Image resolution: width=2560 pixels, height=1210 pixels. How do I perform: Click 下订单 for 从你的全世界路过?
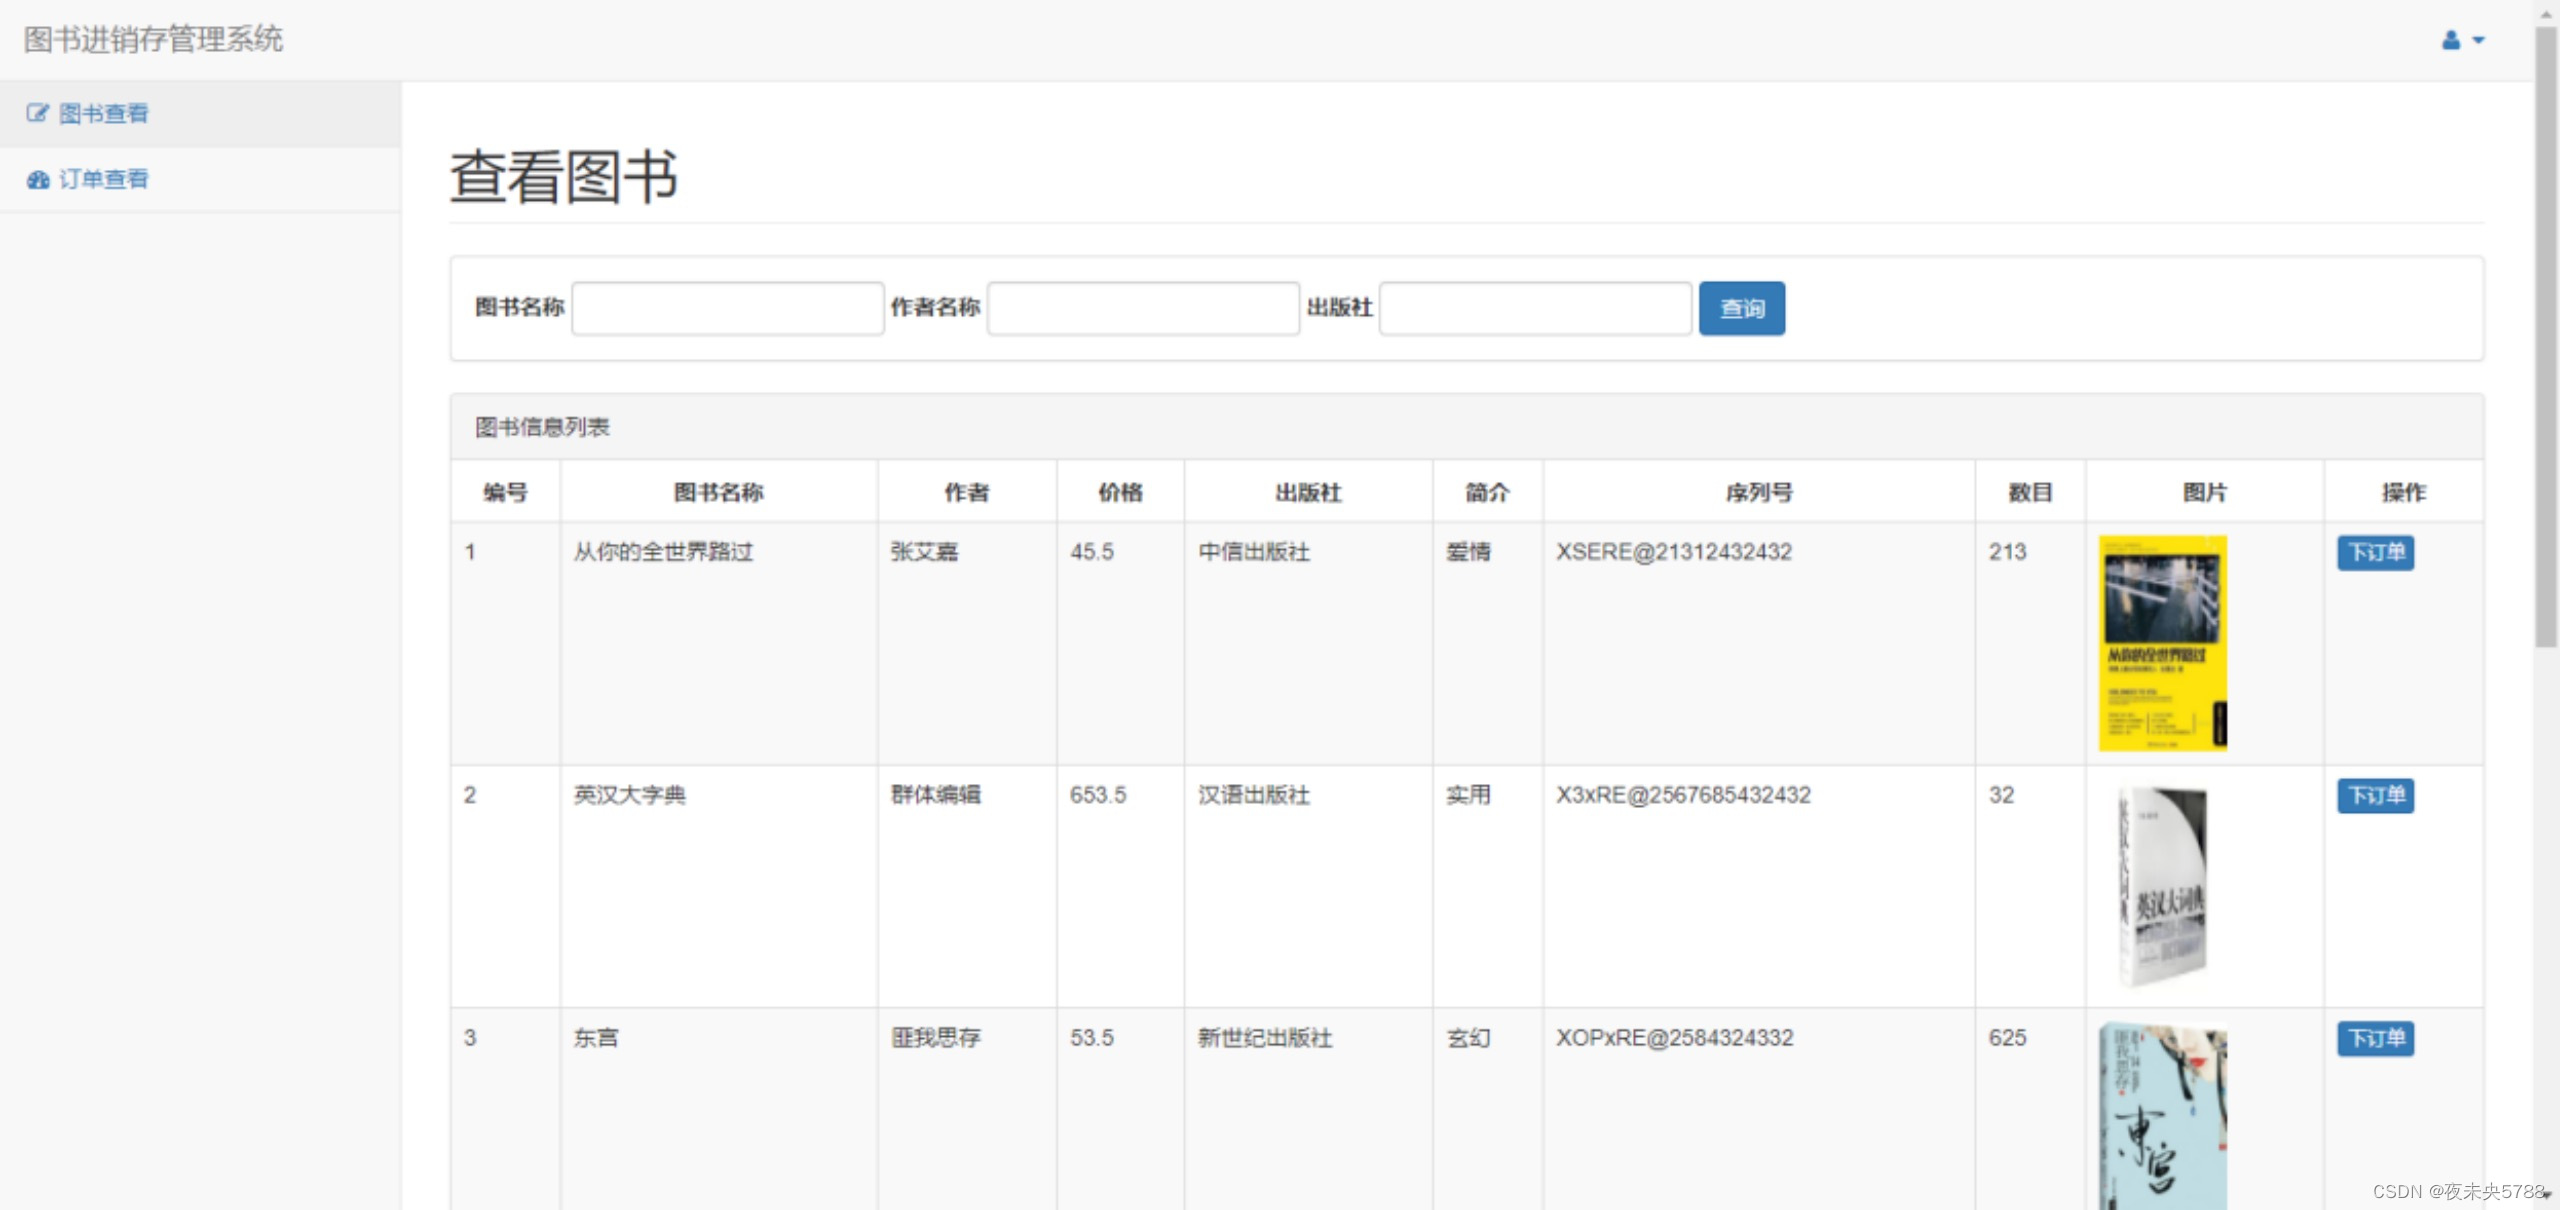point(2375,552)
